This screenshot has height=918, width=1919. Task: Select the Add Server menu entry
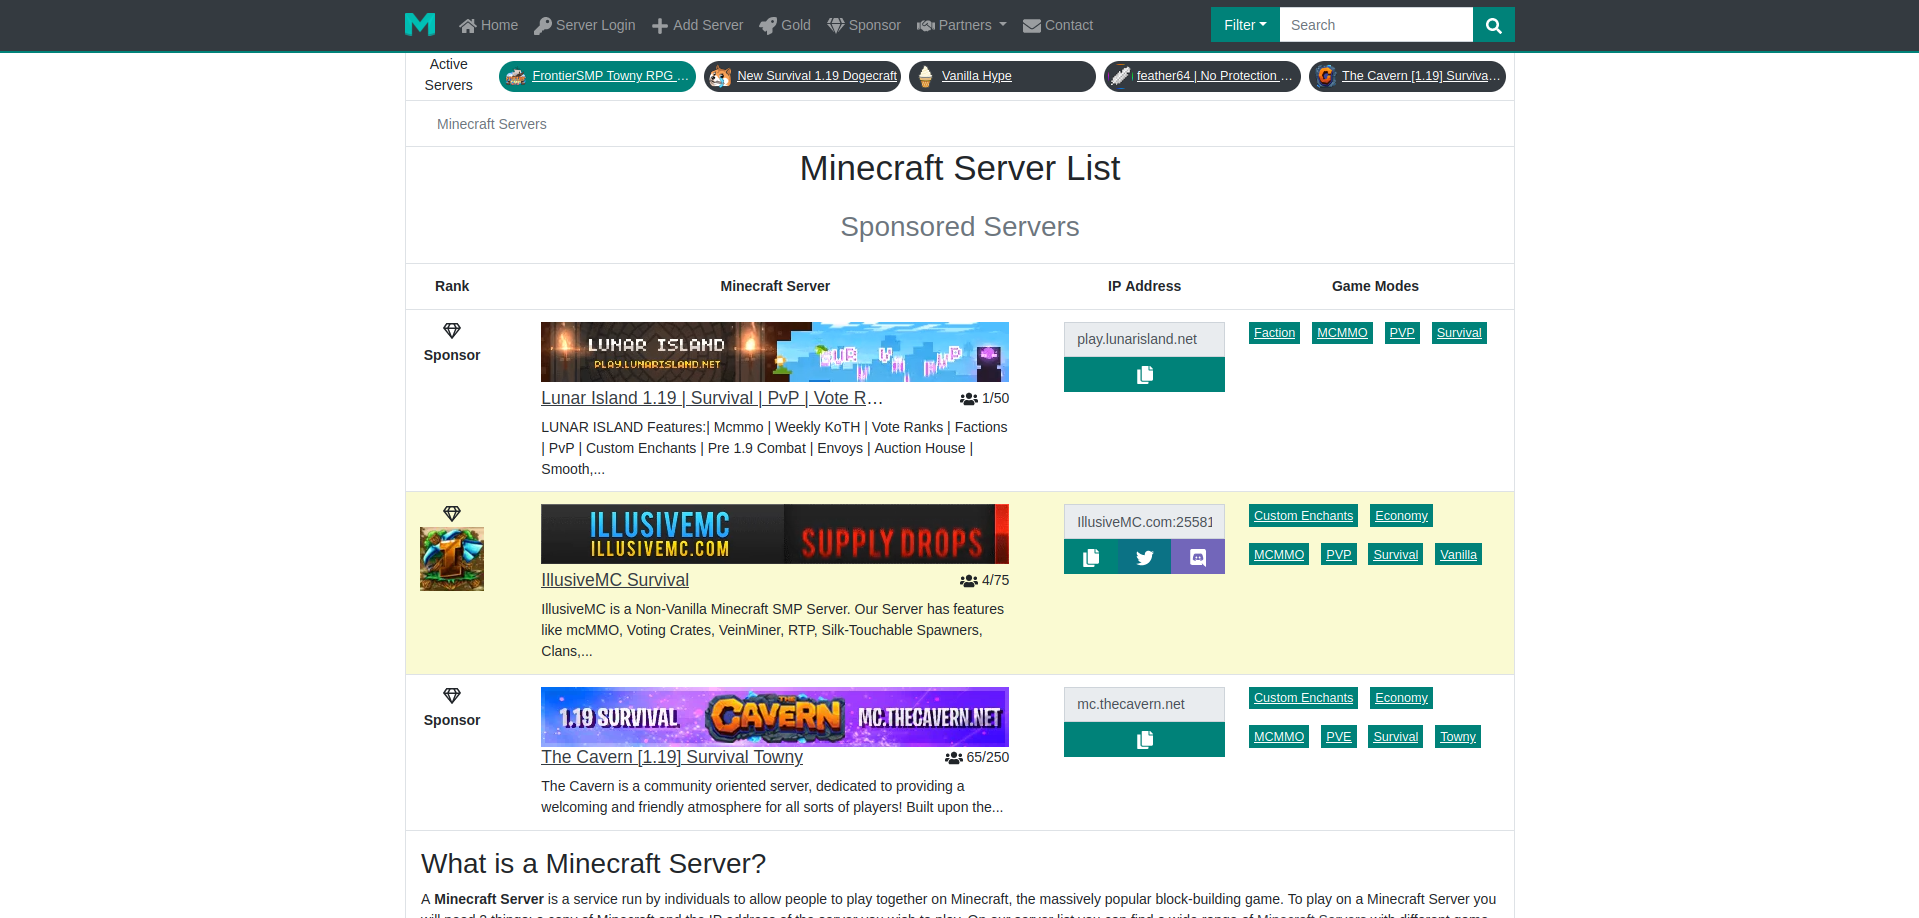[x=697, y=25]
